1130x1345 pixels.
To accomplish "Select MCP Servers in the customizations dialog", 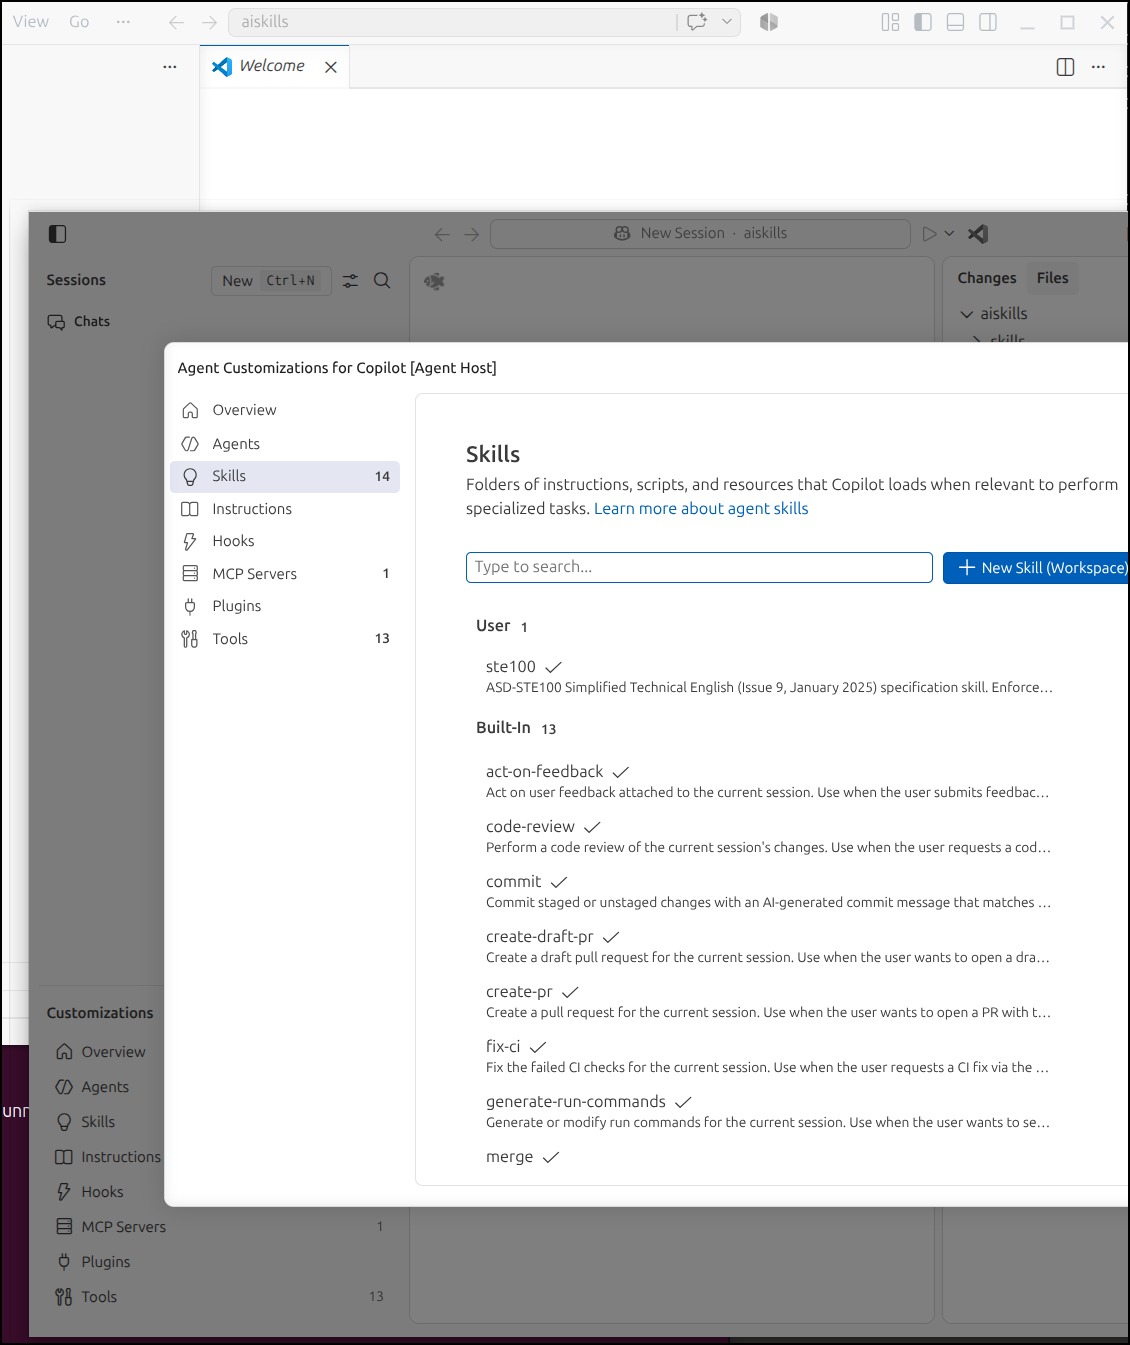I will click(285, 574).
